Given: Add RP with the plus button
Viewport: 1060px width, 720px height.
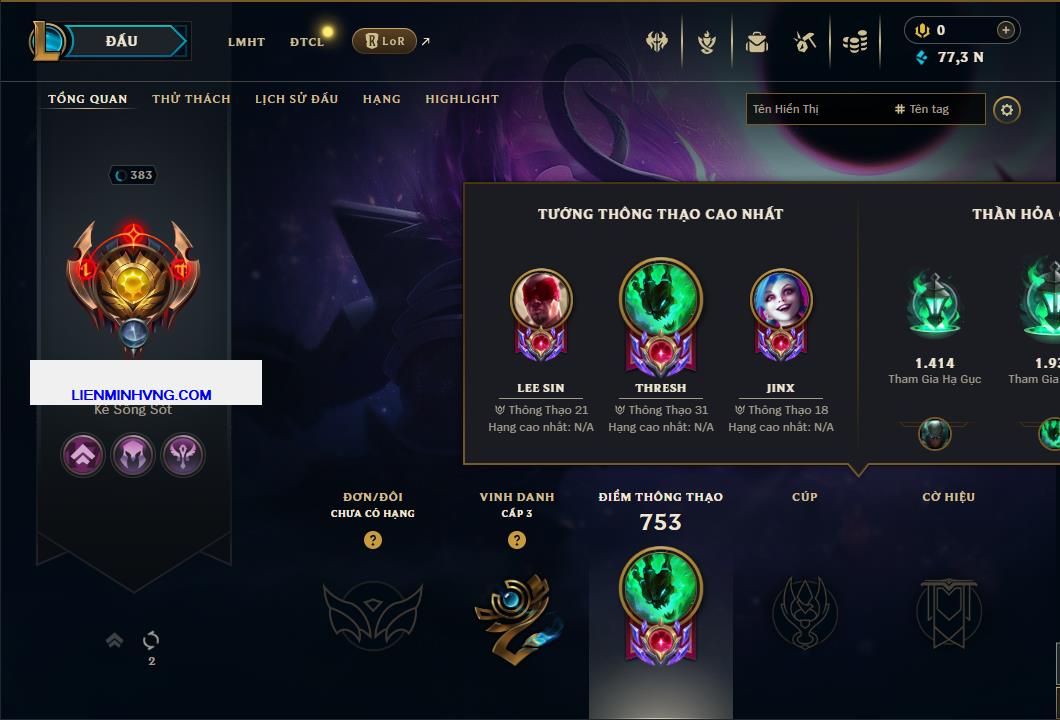Looking at the screenshot, I should pos(1005,30).
